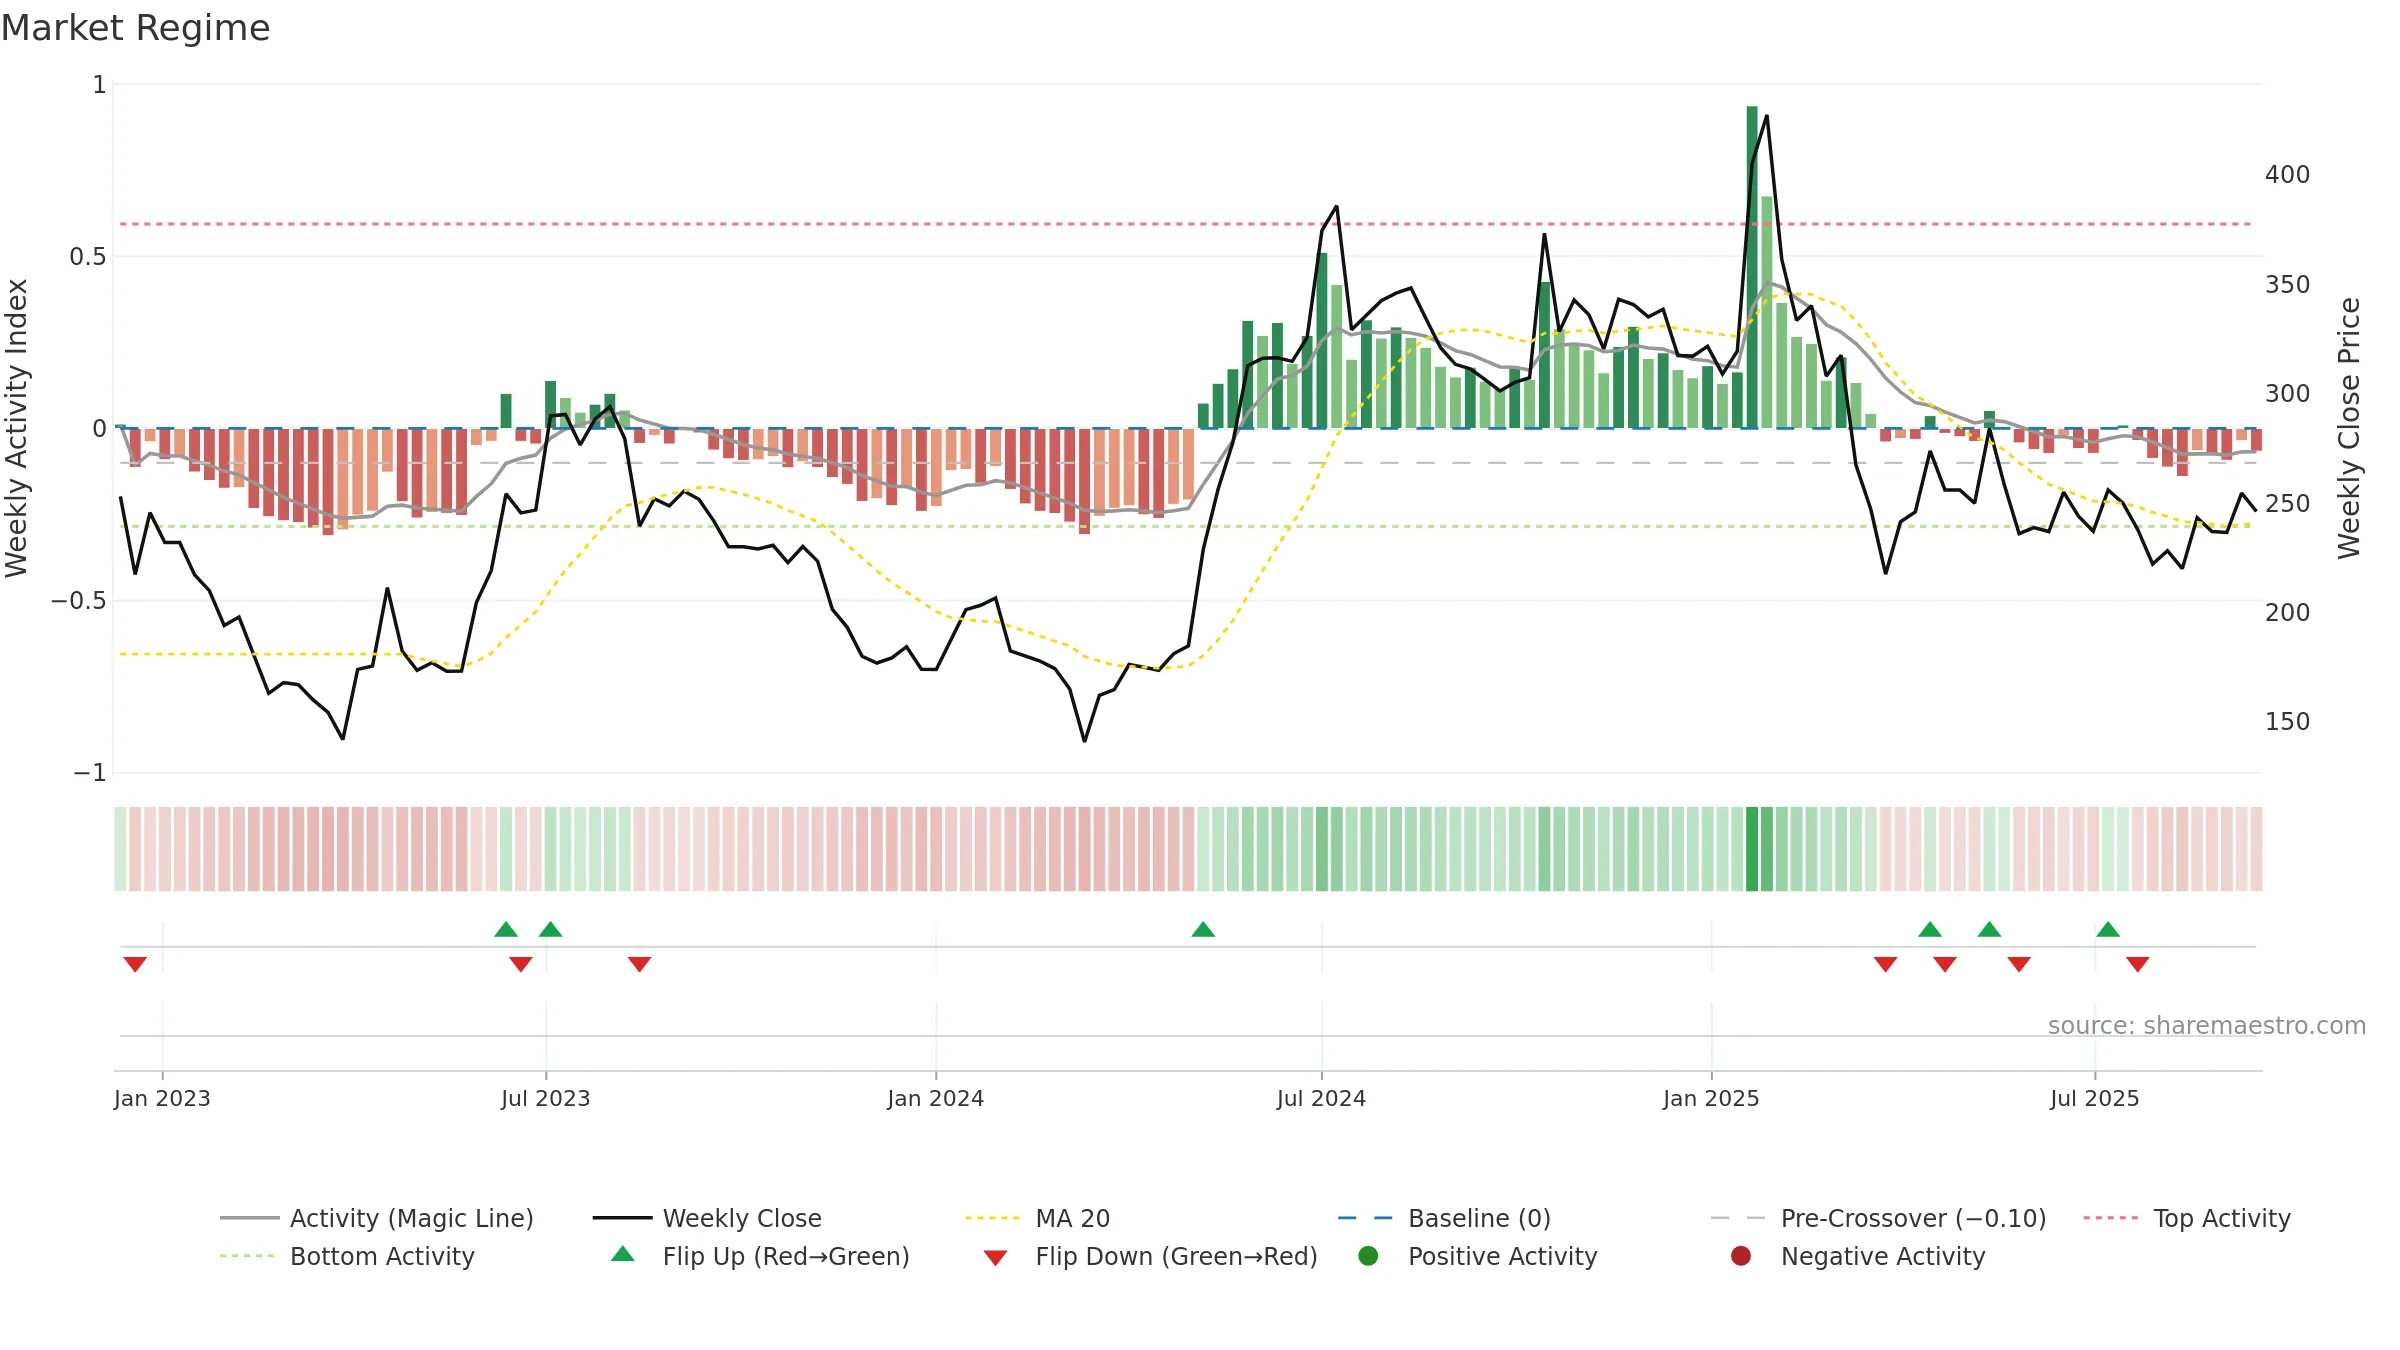Click the Flip Up marker just after Jul 2023

tap(550, 930)
